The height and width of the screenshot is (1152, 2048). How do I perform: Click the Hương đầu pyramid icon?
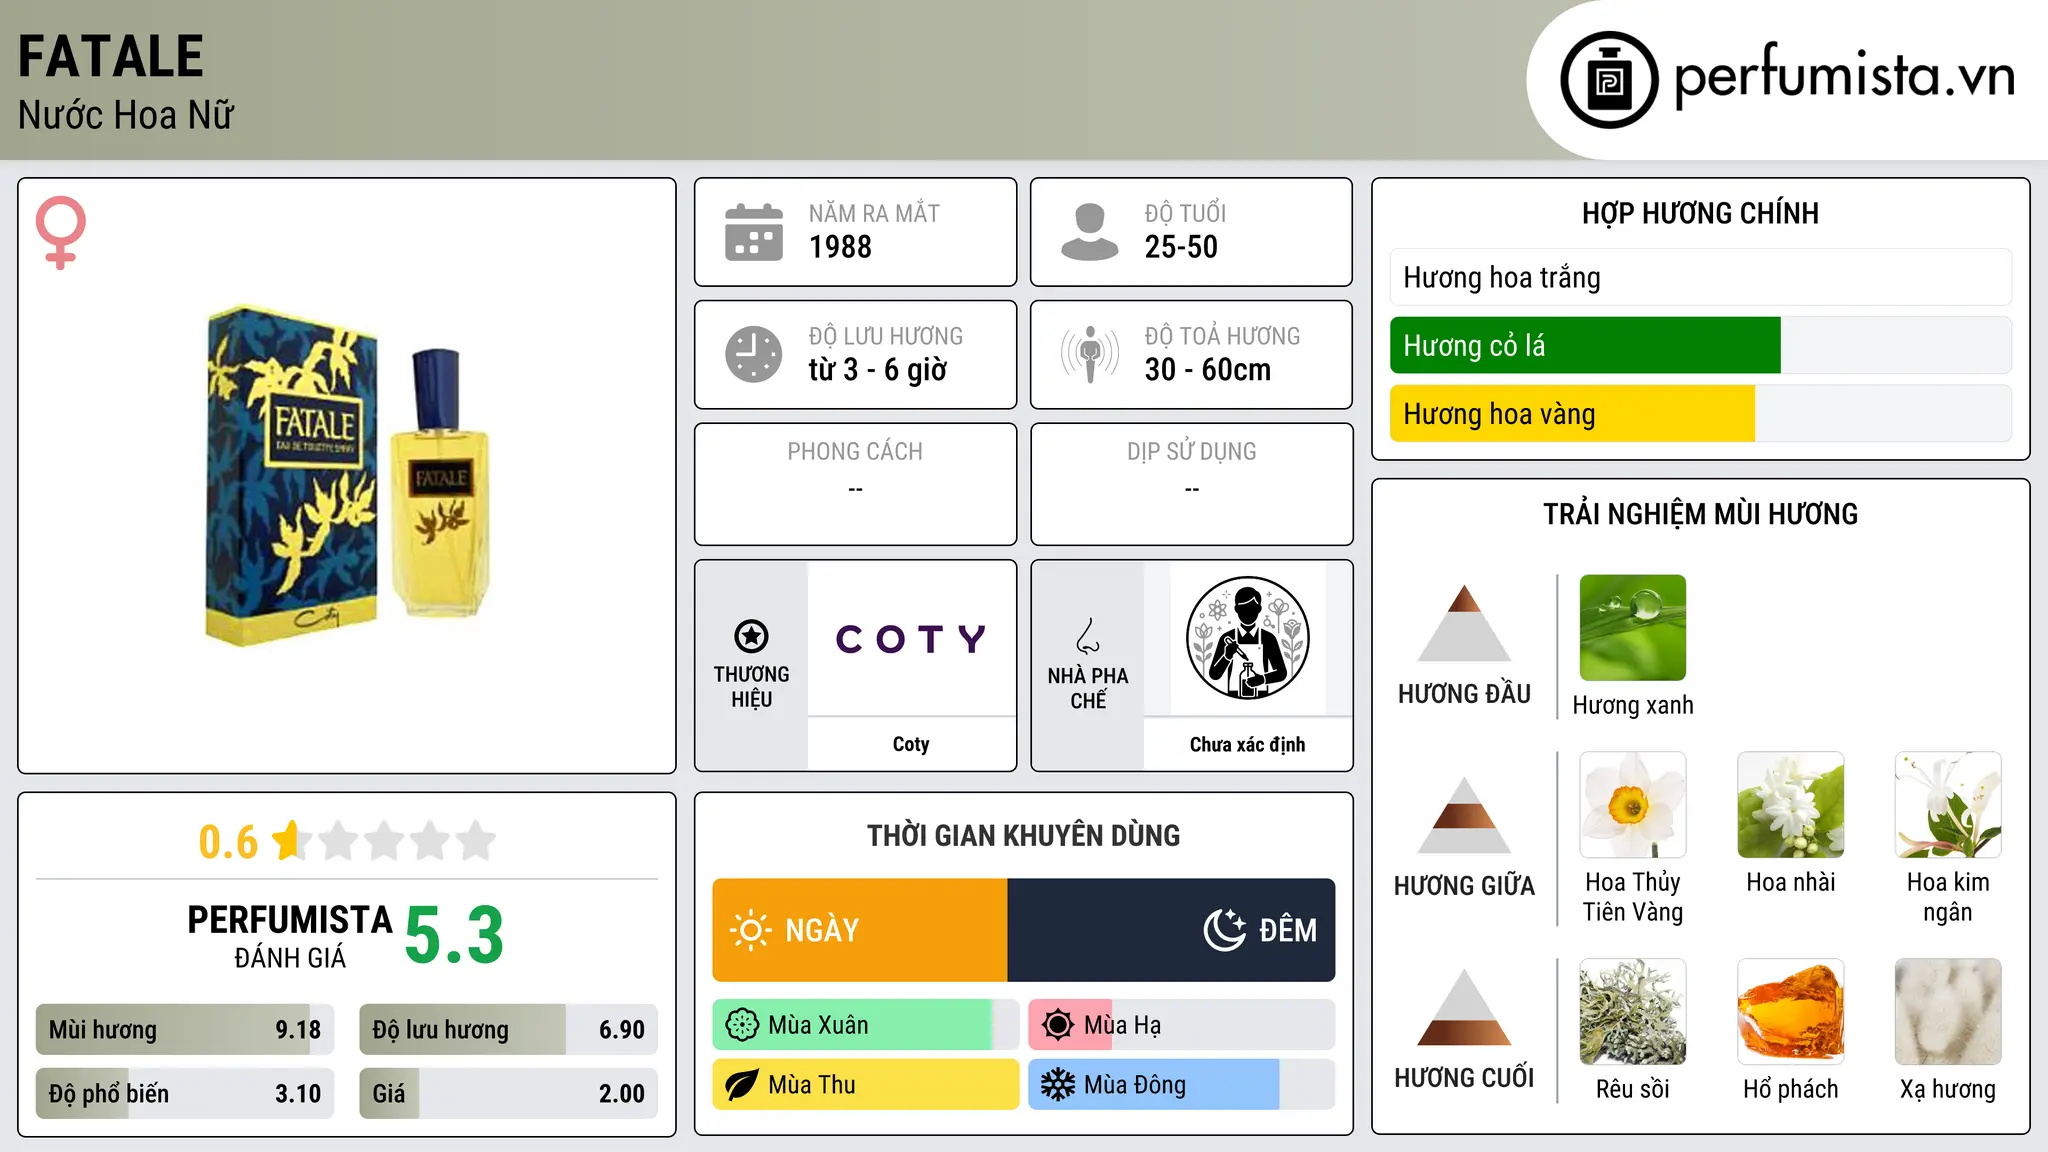pyautogui.click(x=1464, y=623)
